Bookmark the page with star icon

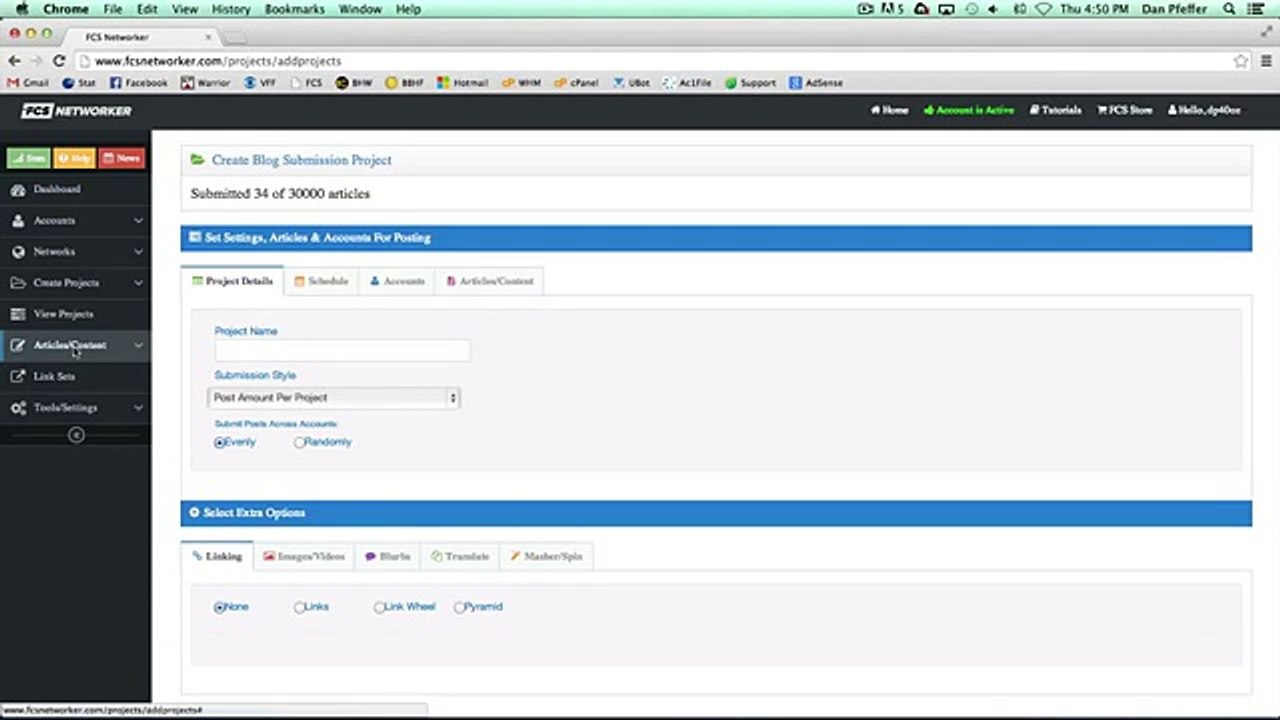pos(1241,61)
